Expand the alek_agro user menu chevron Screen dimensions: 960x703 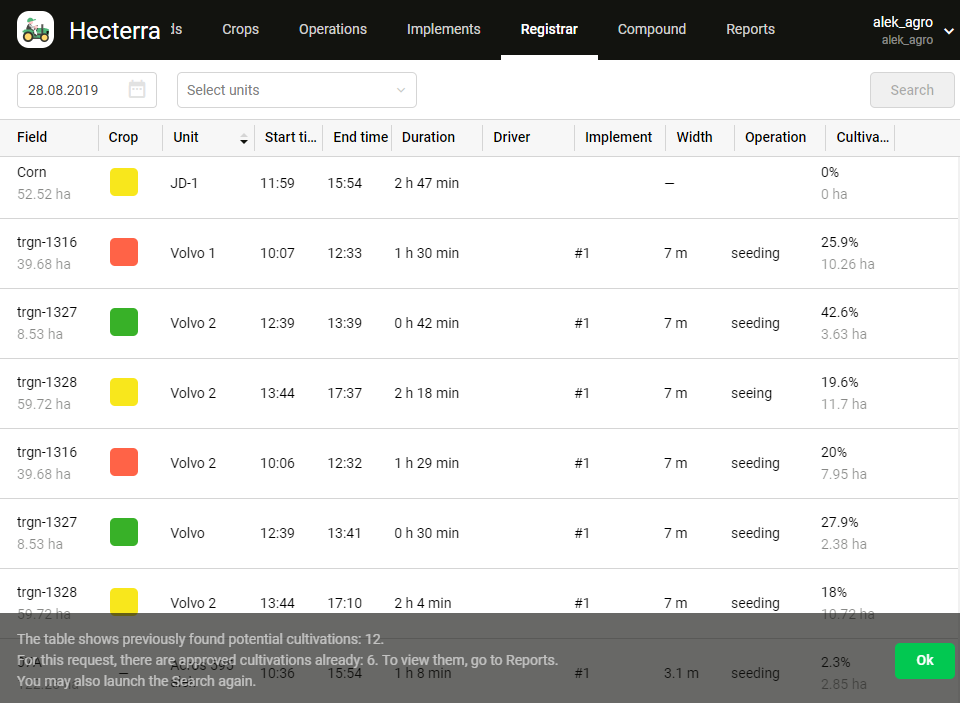[948, 31]
